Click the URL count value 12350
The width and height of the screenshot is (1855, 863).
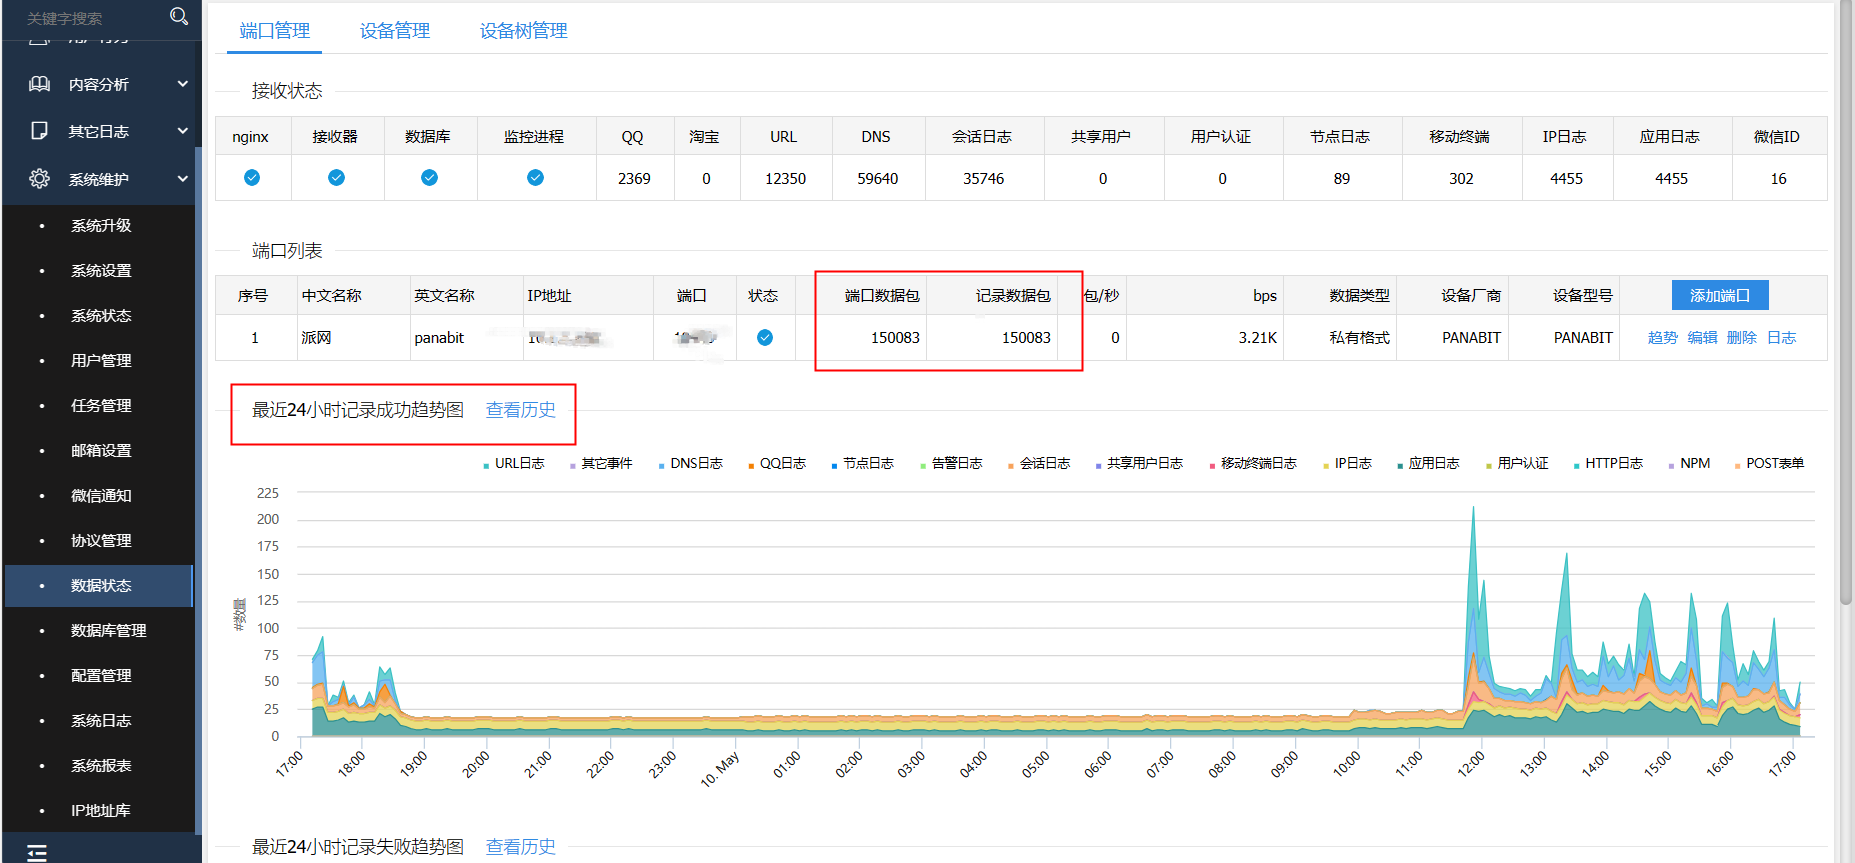785,179
